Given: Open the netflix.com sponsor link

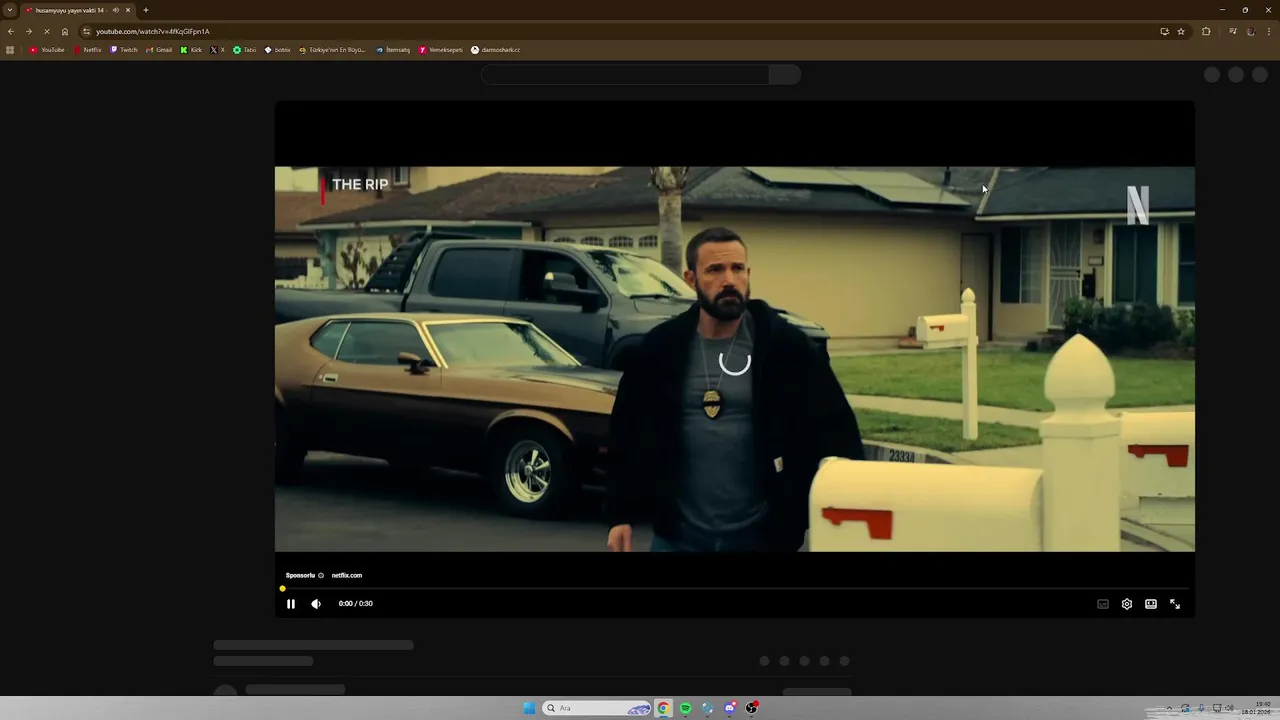Looking at the screenshot, I should point(347,575).
